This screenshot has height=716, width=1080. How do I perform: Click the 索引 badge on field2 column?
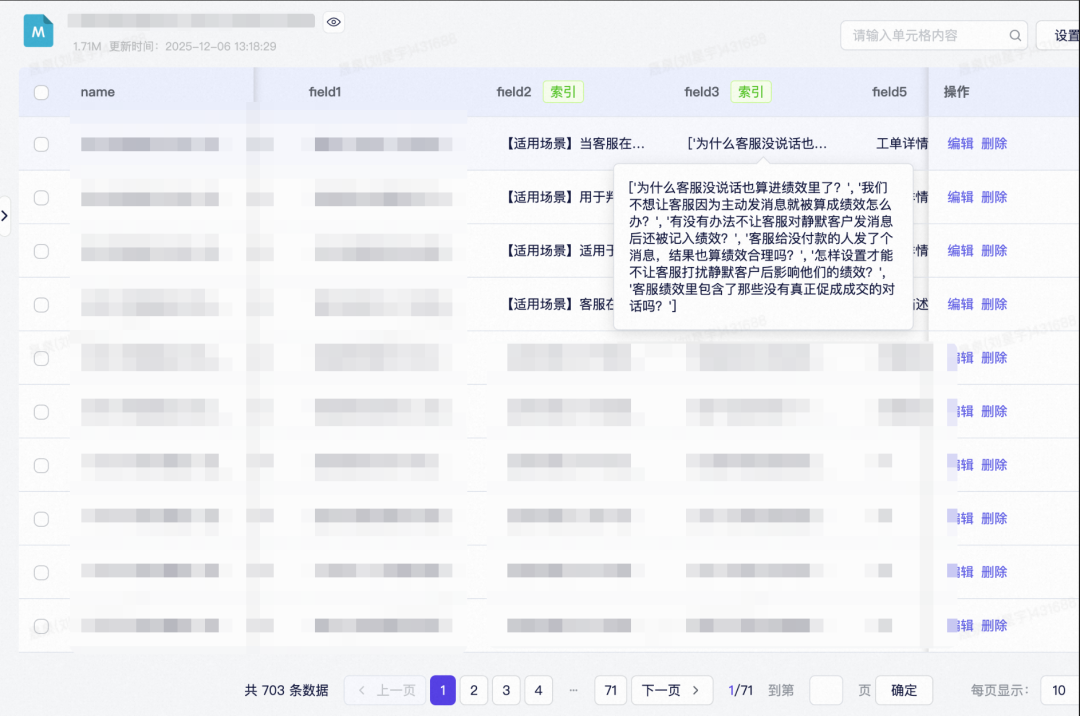(563, 91)
